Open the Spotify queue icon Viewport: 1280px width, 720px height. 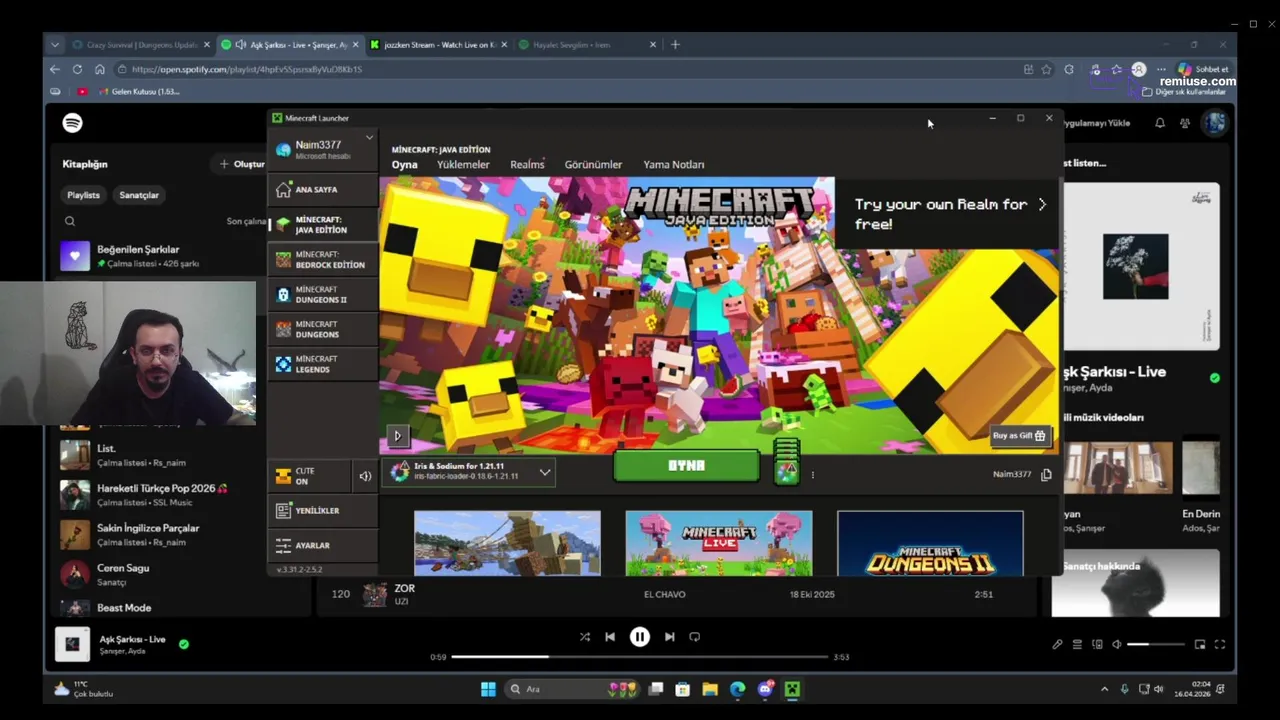pos(1077,644)
